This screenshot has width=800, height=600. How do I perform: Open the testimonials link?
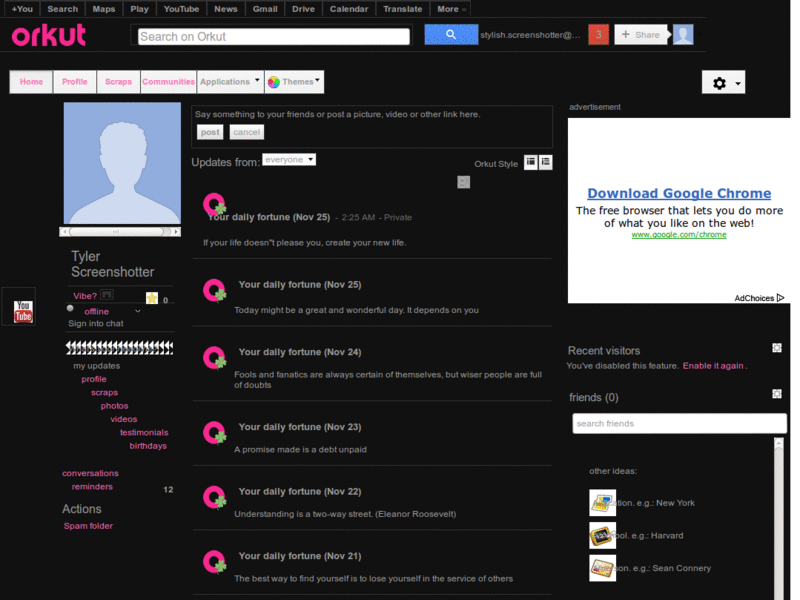(x=144, y=433)
